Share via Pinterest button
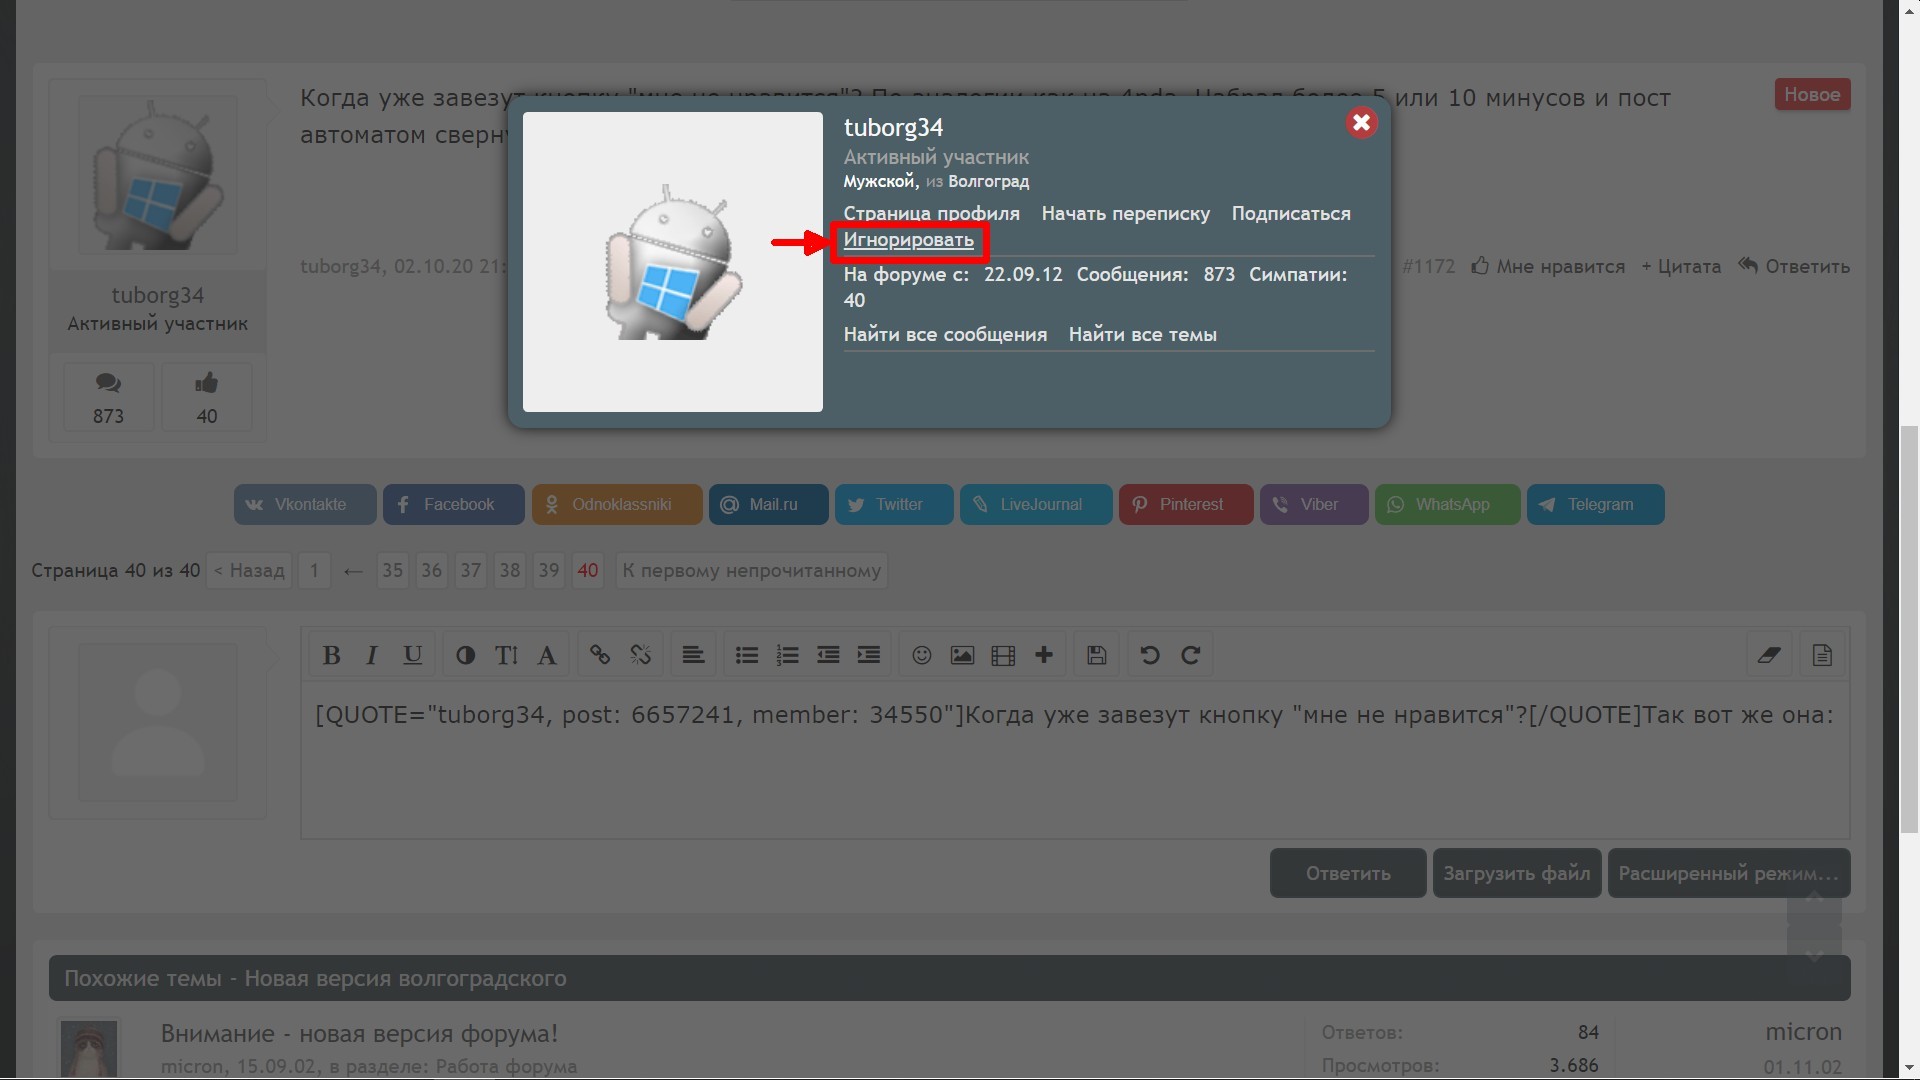This screenshot has width=1920, height=1080. (1186, 504)
